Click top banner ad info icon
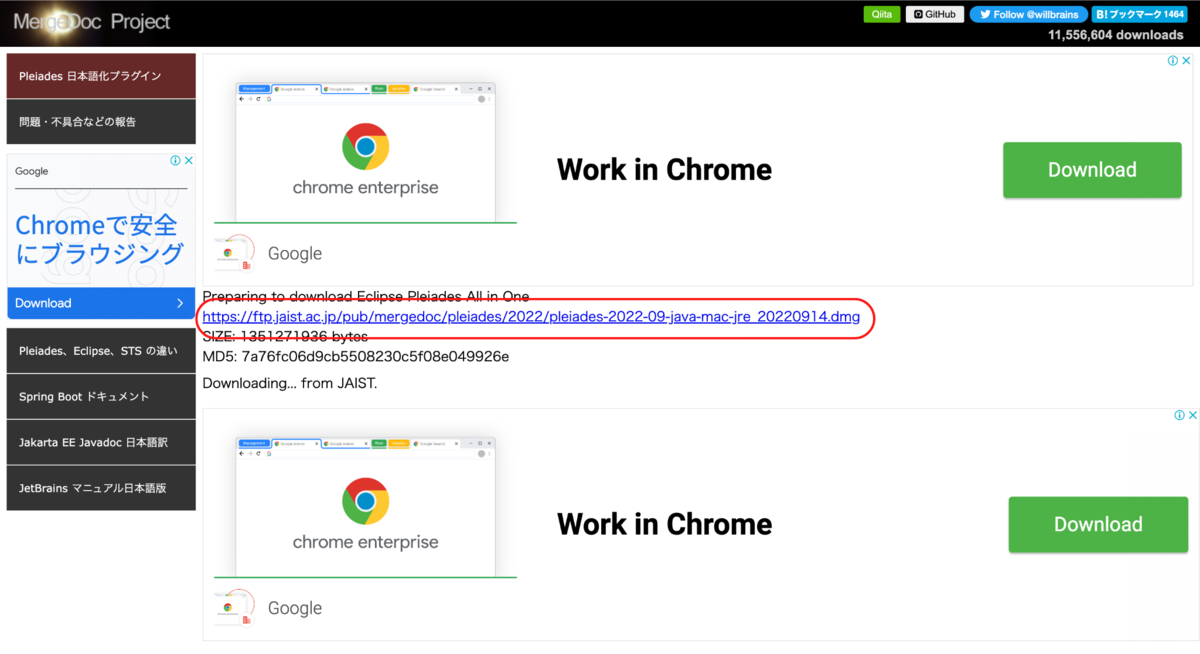Image resolution: width=1200 pixels, height=654 pixels. coord(1174,61)
